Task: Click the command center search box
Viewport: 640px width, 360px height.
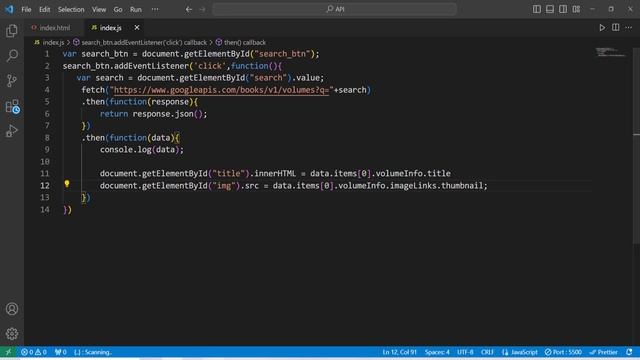Action: 334,9
